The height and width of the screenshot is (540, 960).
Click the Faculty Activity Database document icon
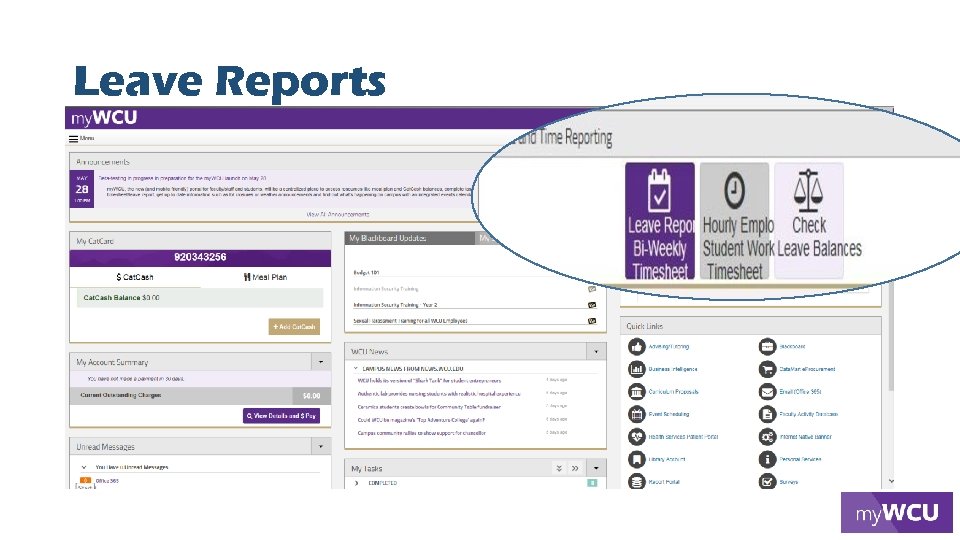coord(767,414)
